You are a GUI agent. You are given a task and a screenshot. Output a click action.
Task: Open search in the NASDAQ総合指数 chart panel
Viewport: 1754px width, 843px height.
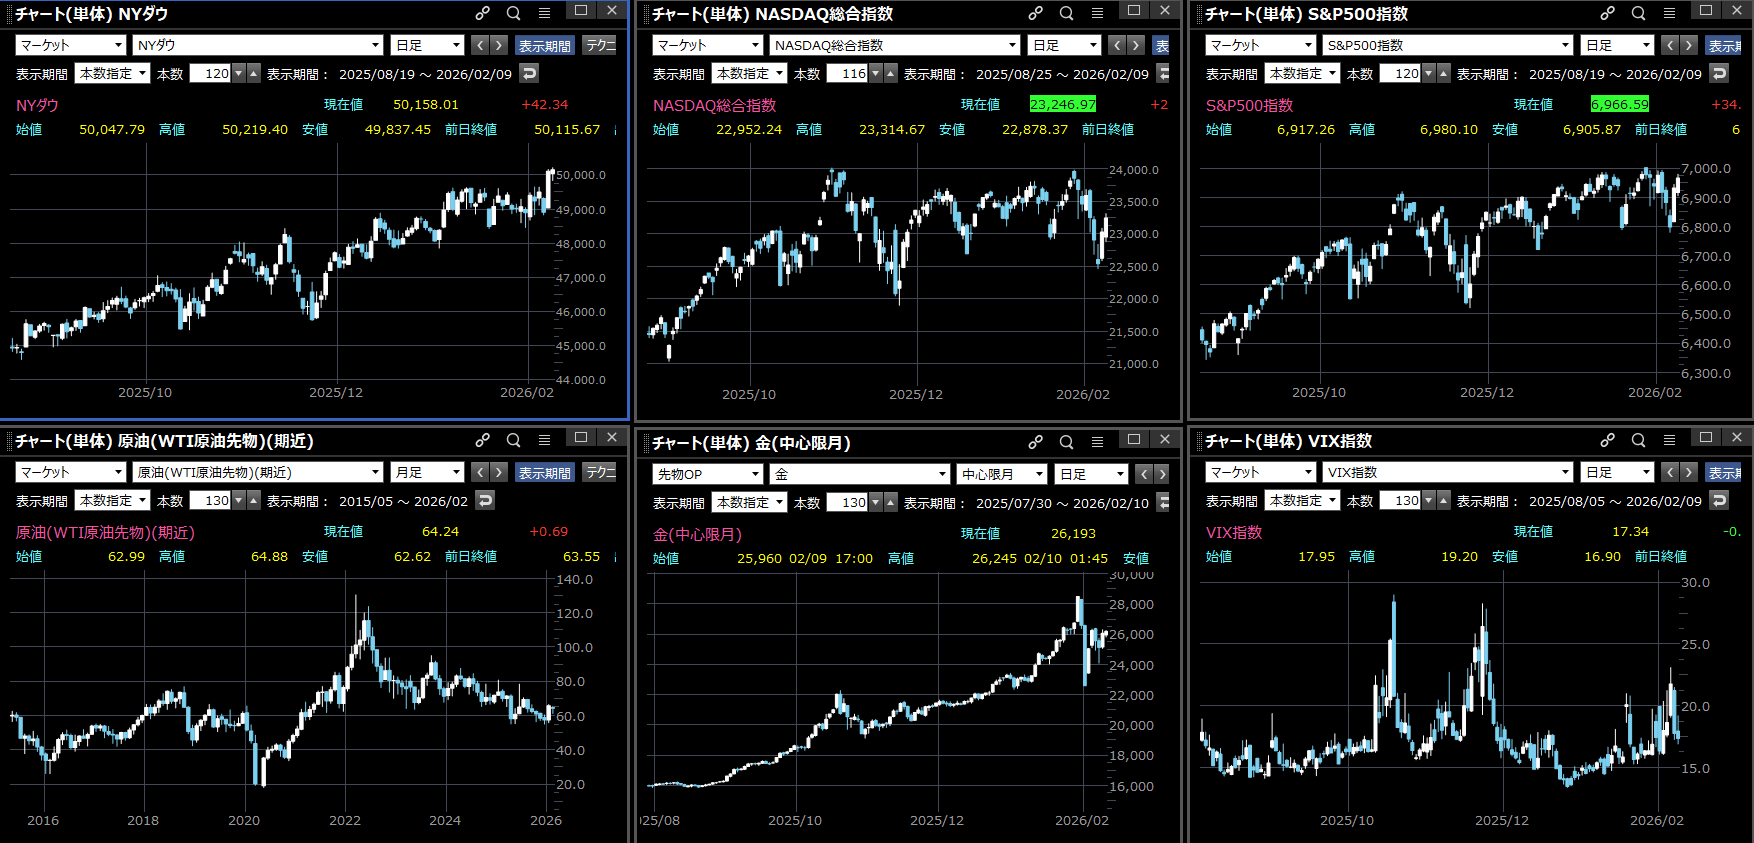pyautogui.click(x=1066, y=13)
